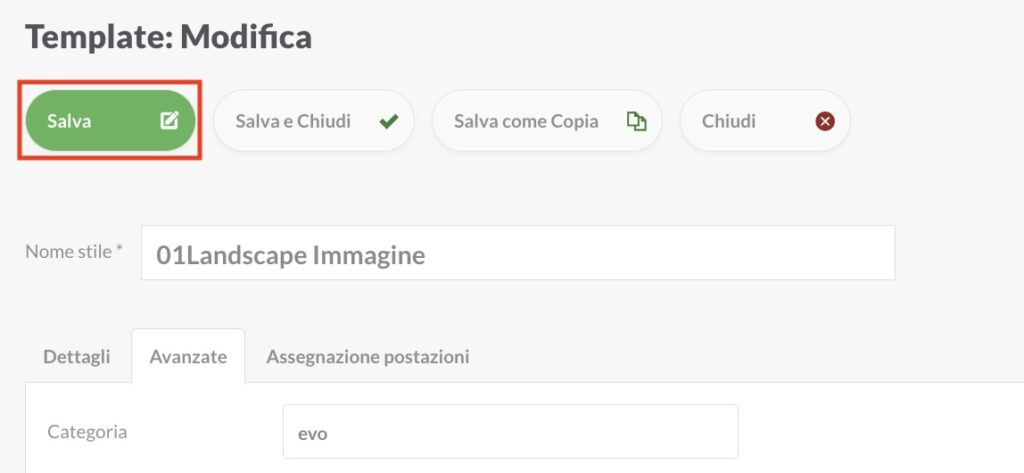The width and height of the screenshot is (1024, 473).
Task: Switch to the Dettagli tab
Action: 76,357
